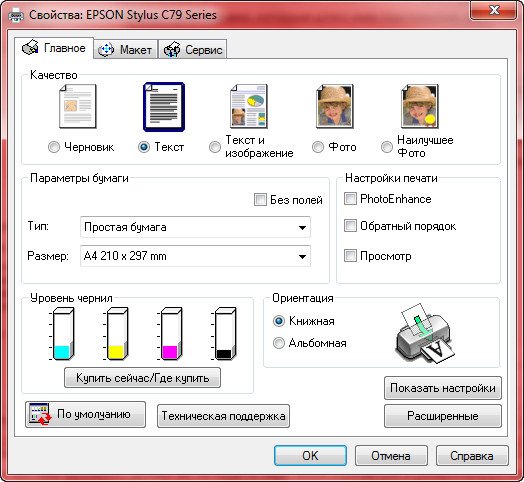Image resolution: width=524 pixels, height=482 pixels.
Task: Switch to the Макет tab
Action: (x=125, y=50)
